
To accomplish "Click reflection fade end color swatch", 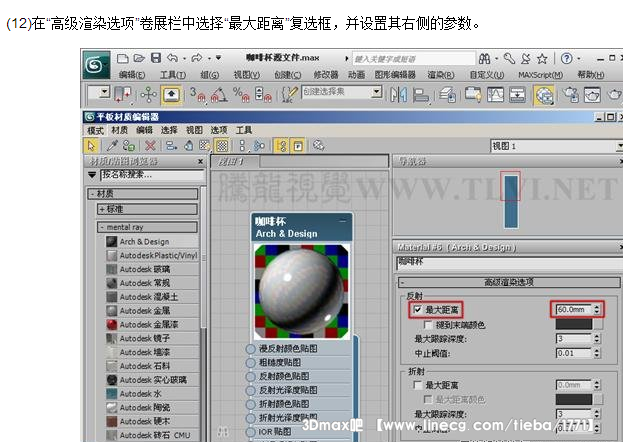I will pyautogui.click(x=574, y=324).
